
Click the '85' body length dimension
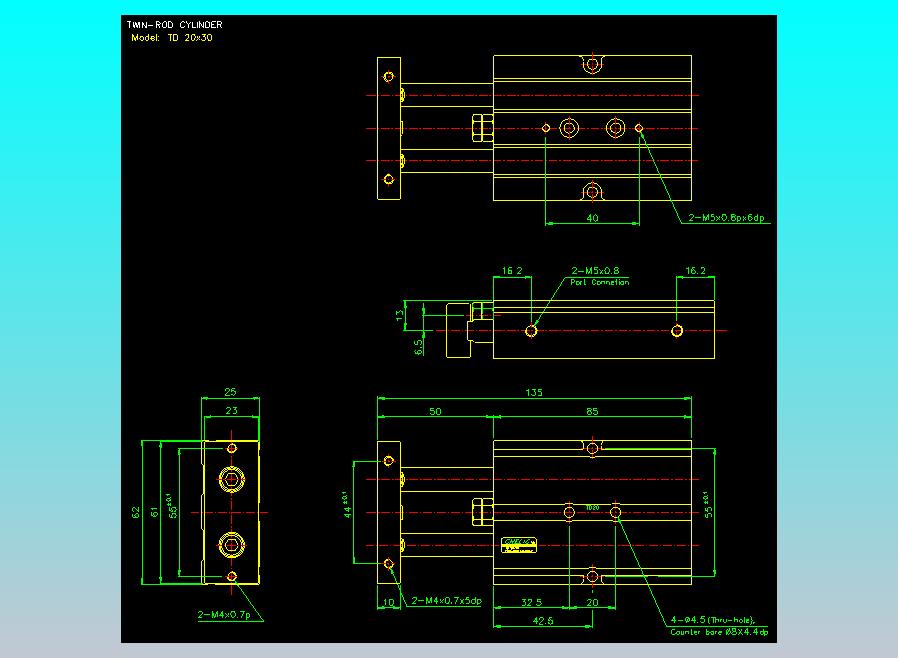592,411
